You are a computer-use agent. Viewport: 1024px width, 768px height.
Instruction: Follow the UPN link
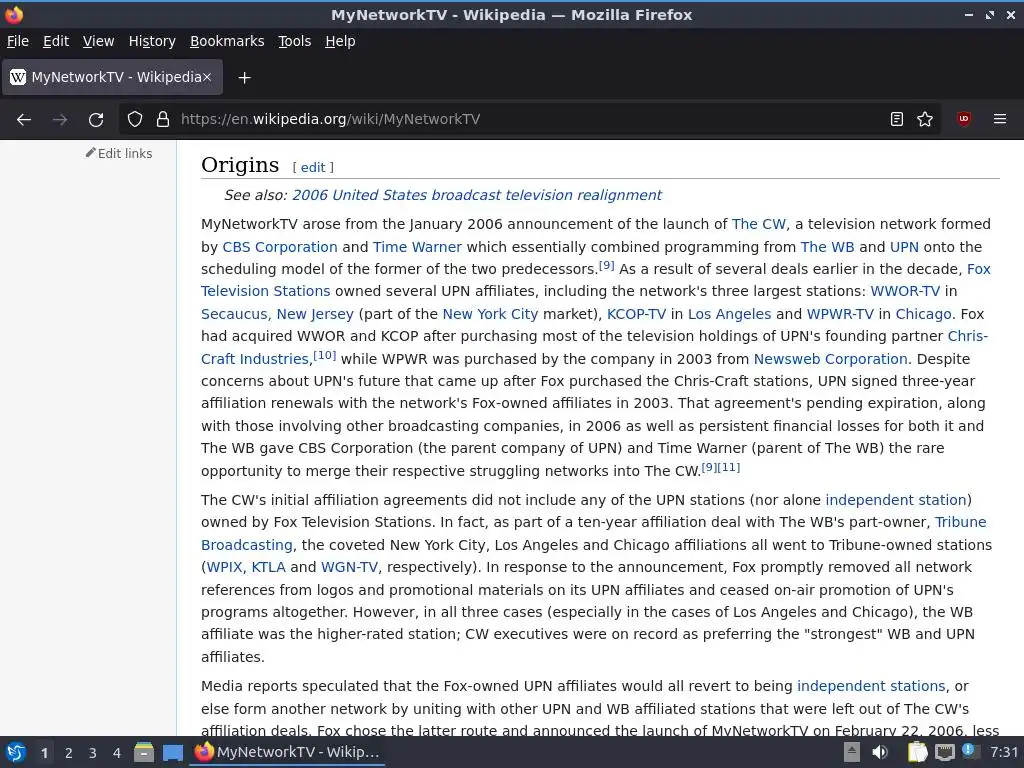pos(904,247)
